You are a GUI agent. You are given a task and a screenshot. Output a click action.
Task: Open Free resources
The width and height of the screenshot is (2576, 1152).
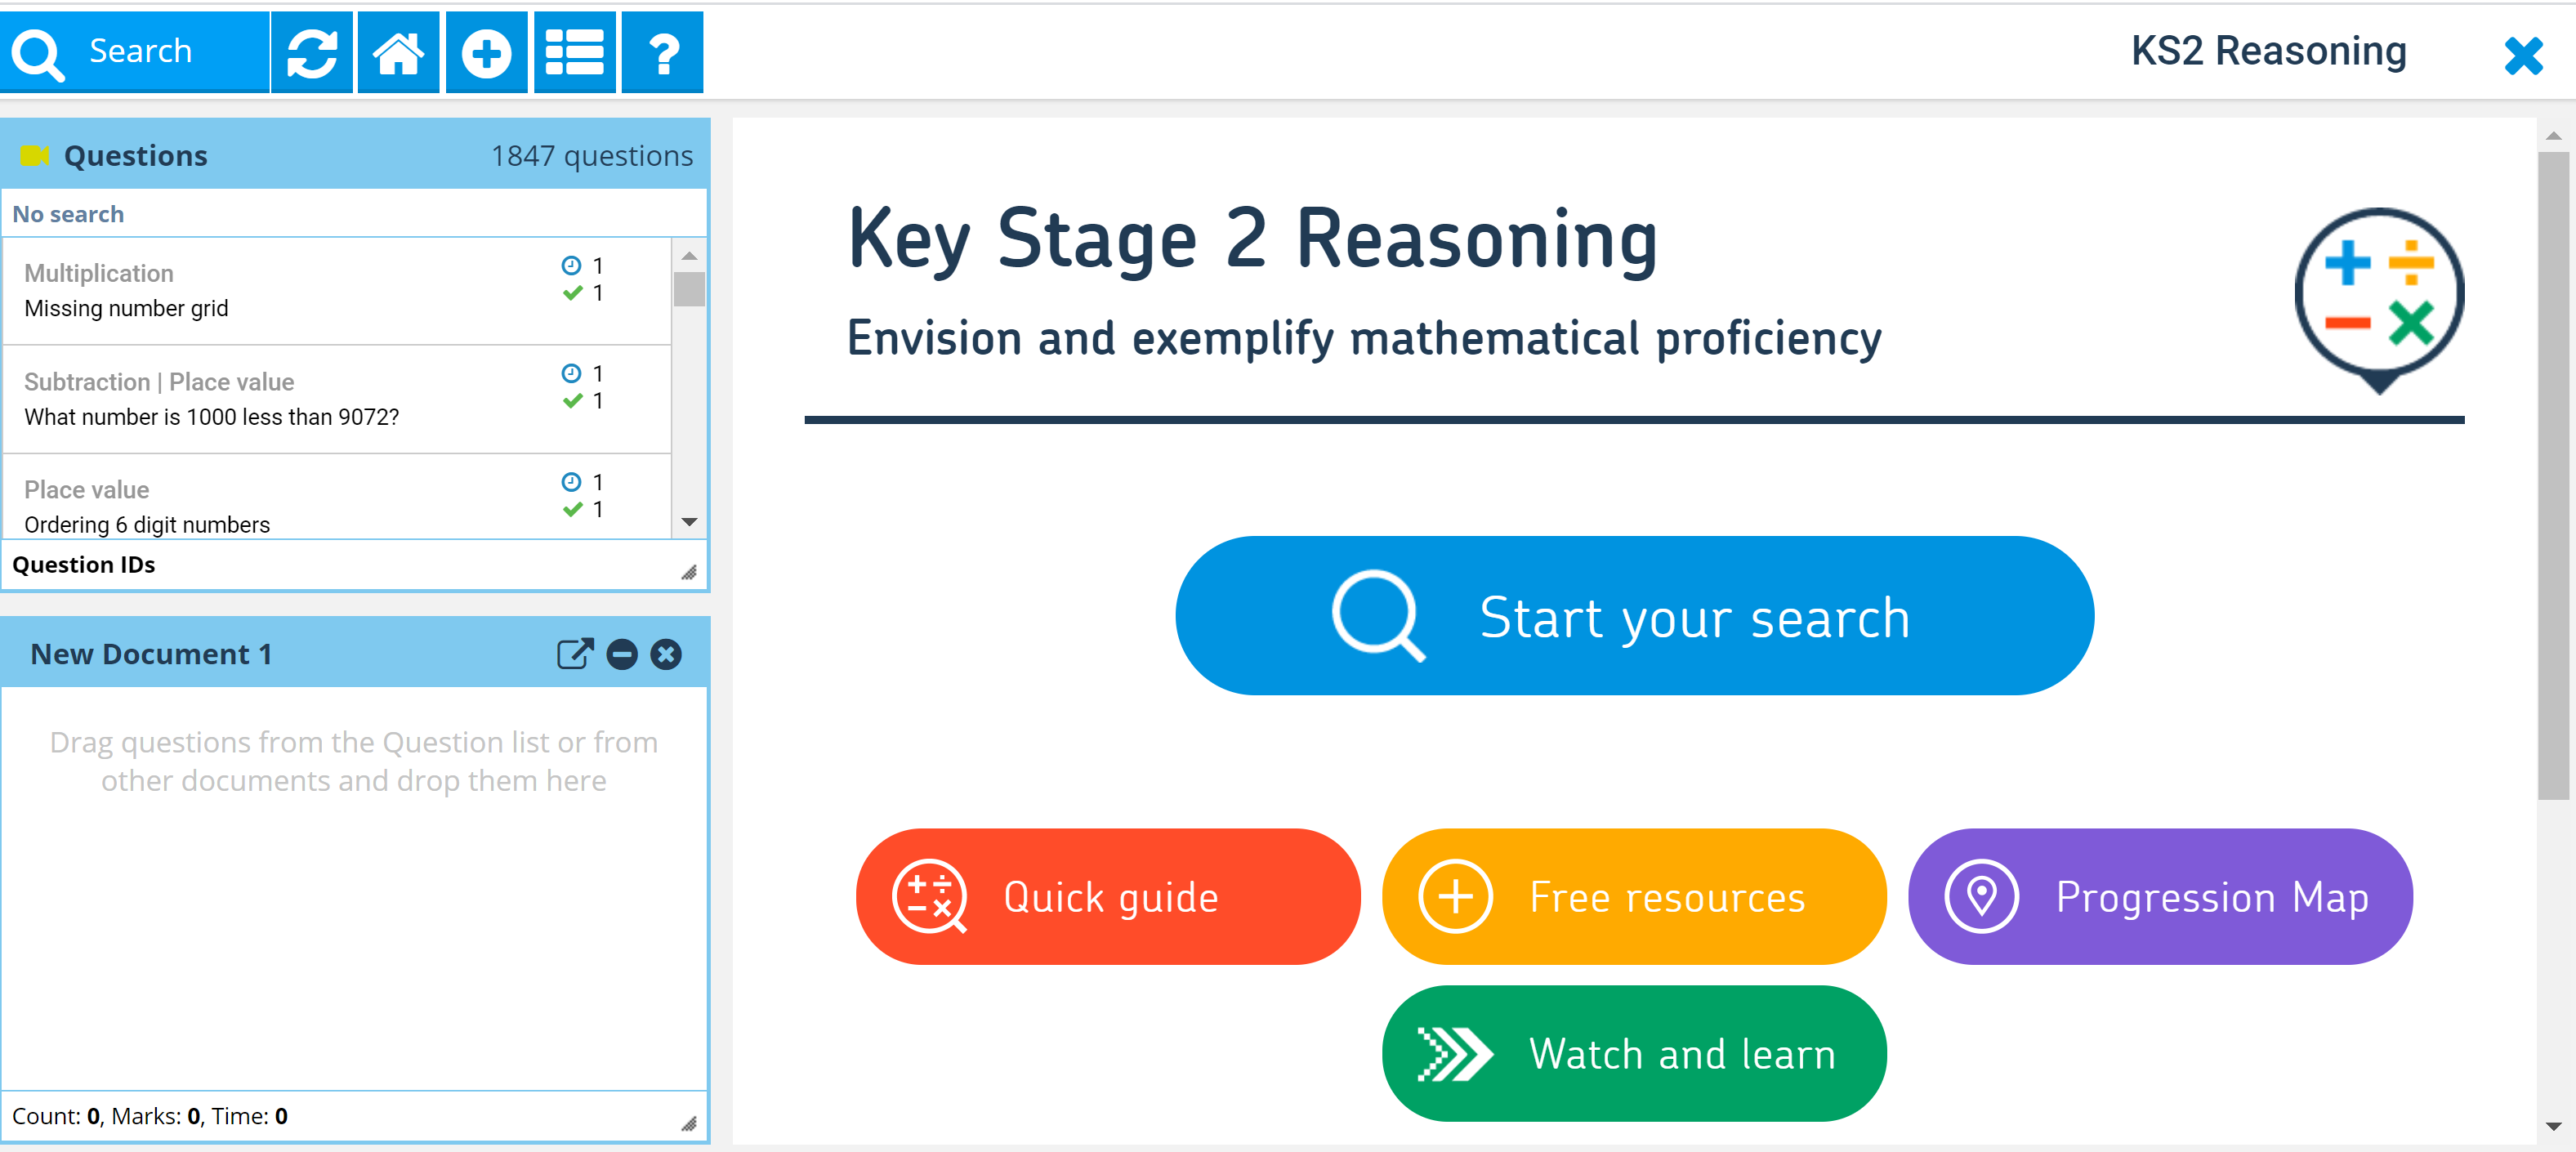coord(1633,896)
